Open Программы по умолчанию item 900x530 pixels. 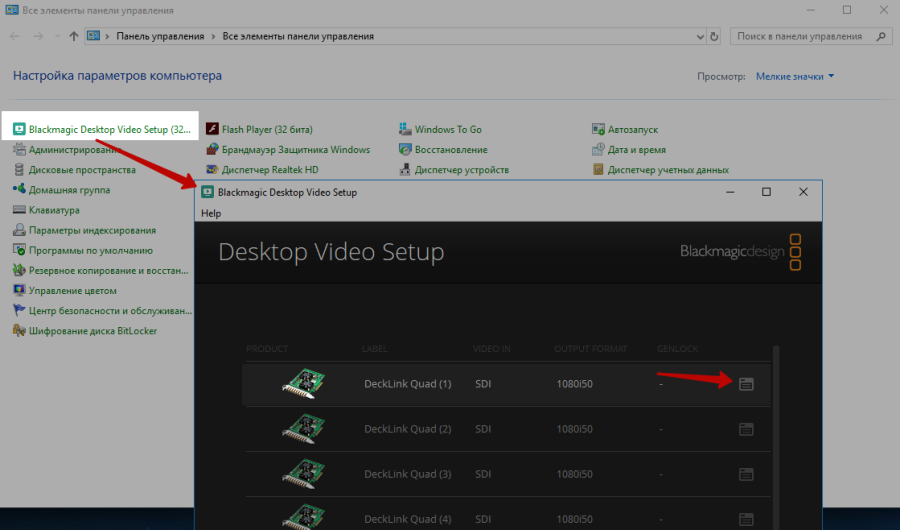click(x=83, y=250)
